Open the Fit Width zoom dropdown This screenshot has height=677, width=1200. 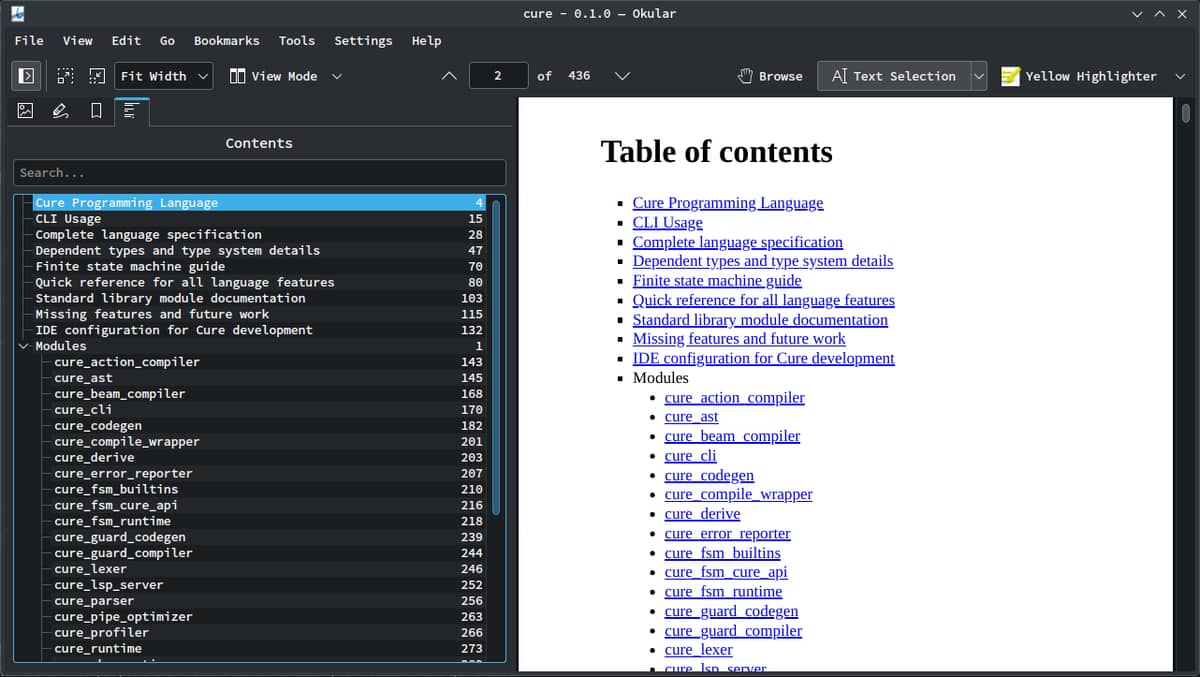coord(164,76)
